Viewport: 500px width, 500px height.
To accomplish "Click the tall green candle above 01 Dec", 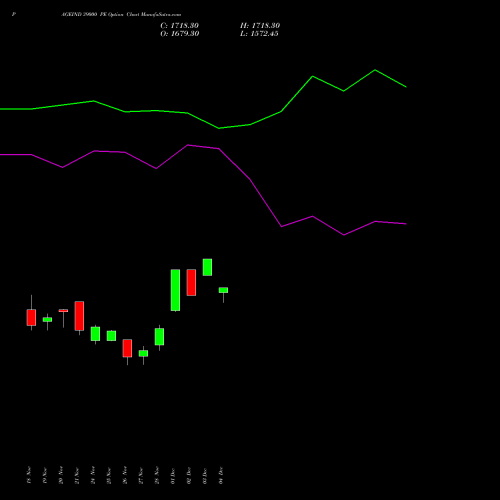I will pos(175,290).
